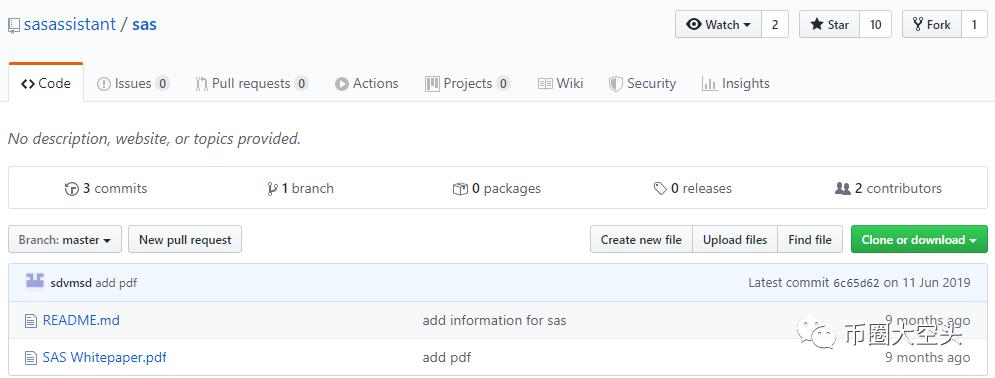
Task: Click the Wiki book icon
Action: click(544, 84)
